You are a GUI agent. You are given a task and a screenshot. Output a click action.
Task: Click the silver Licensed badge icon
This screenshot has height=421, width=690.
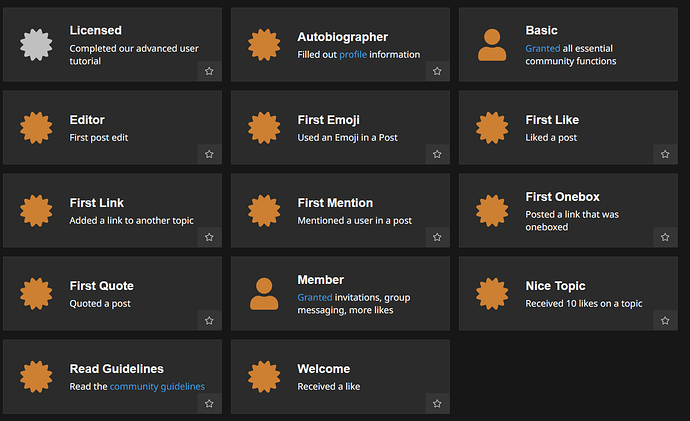point(36,44)
